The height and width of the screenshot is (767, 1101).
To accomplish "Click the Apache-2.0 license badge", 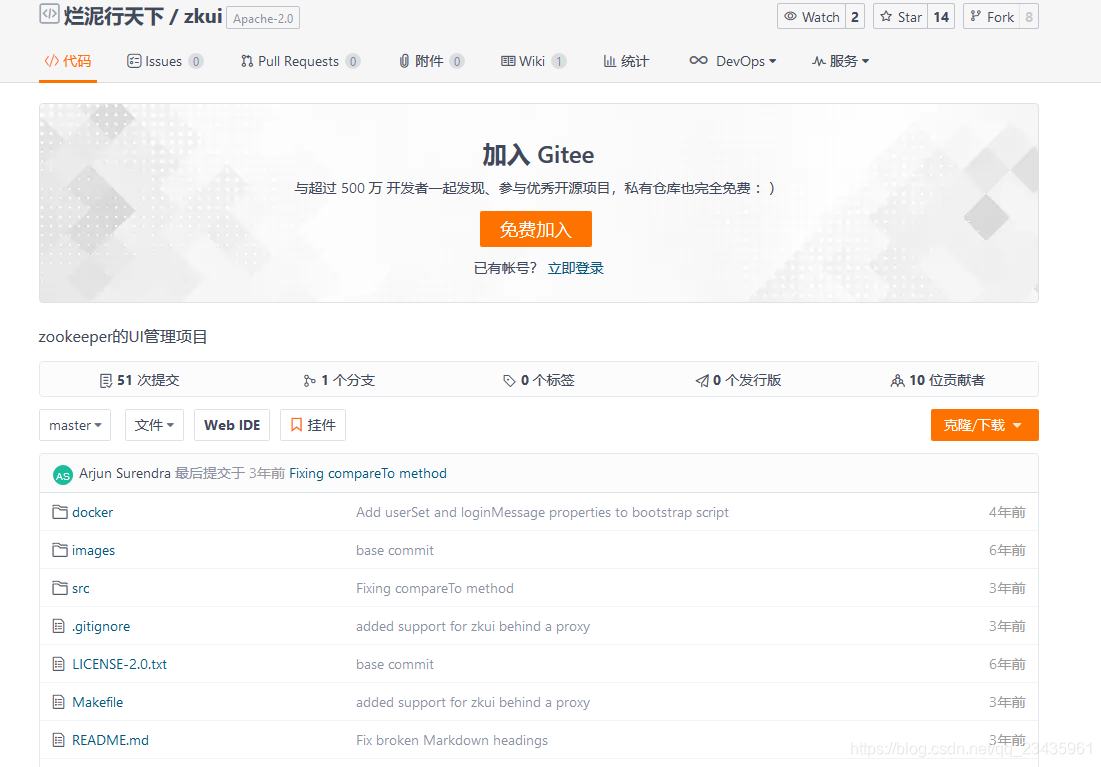I will pos(263,18).
